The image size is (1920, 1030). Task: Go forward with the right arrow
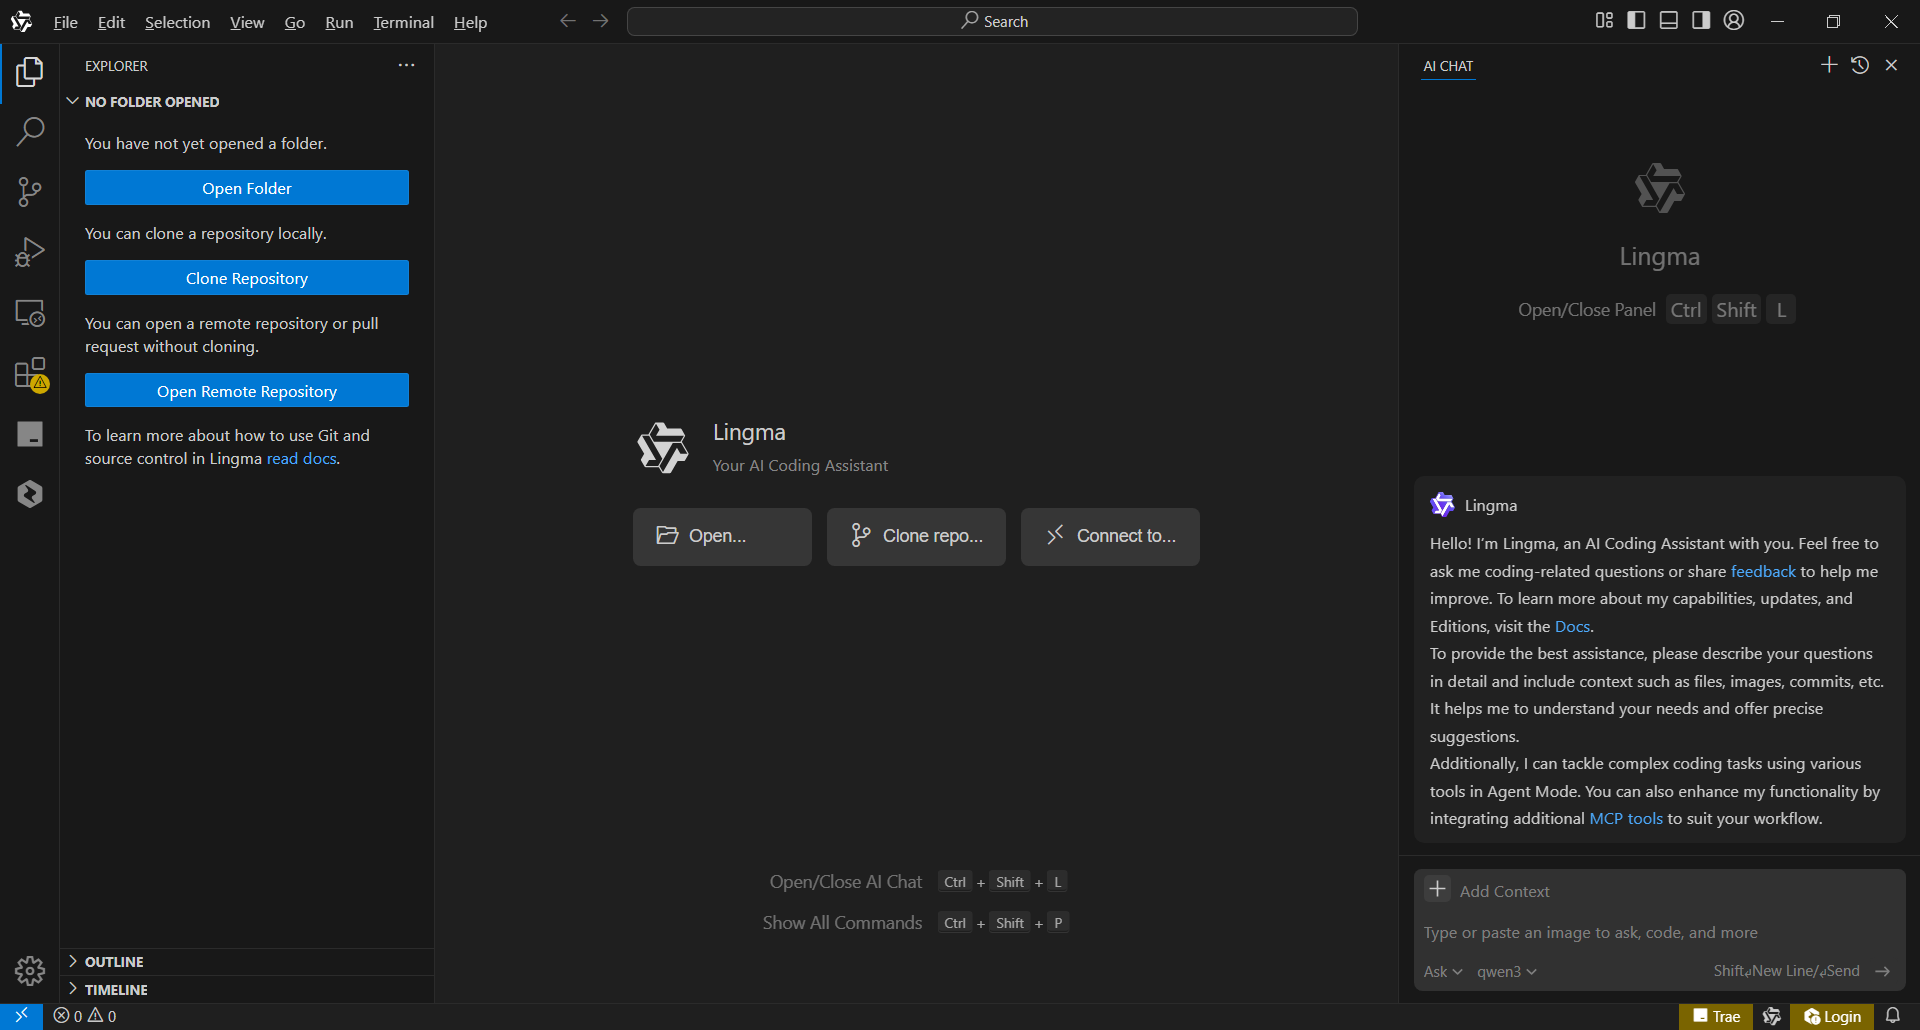pyautogui.click(x=600, y=21)
